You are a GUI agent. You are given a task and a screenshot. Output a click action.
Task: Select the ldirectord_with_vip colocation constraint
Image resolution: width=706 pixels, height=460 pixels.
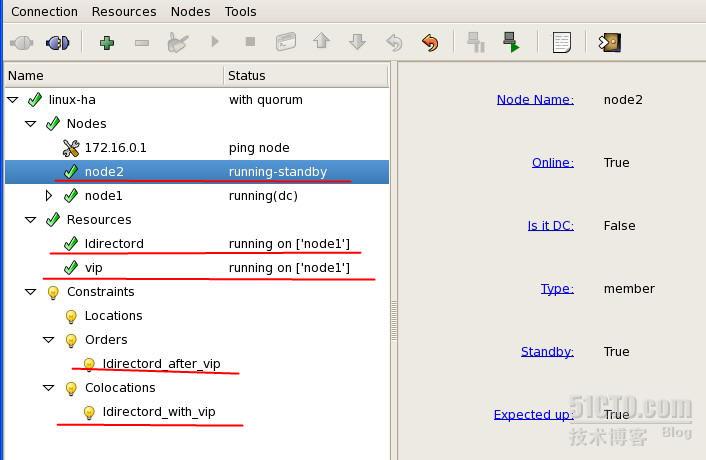point(197,411)
